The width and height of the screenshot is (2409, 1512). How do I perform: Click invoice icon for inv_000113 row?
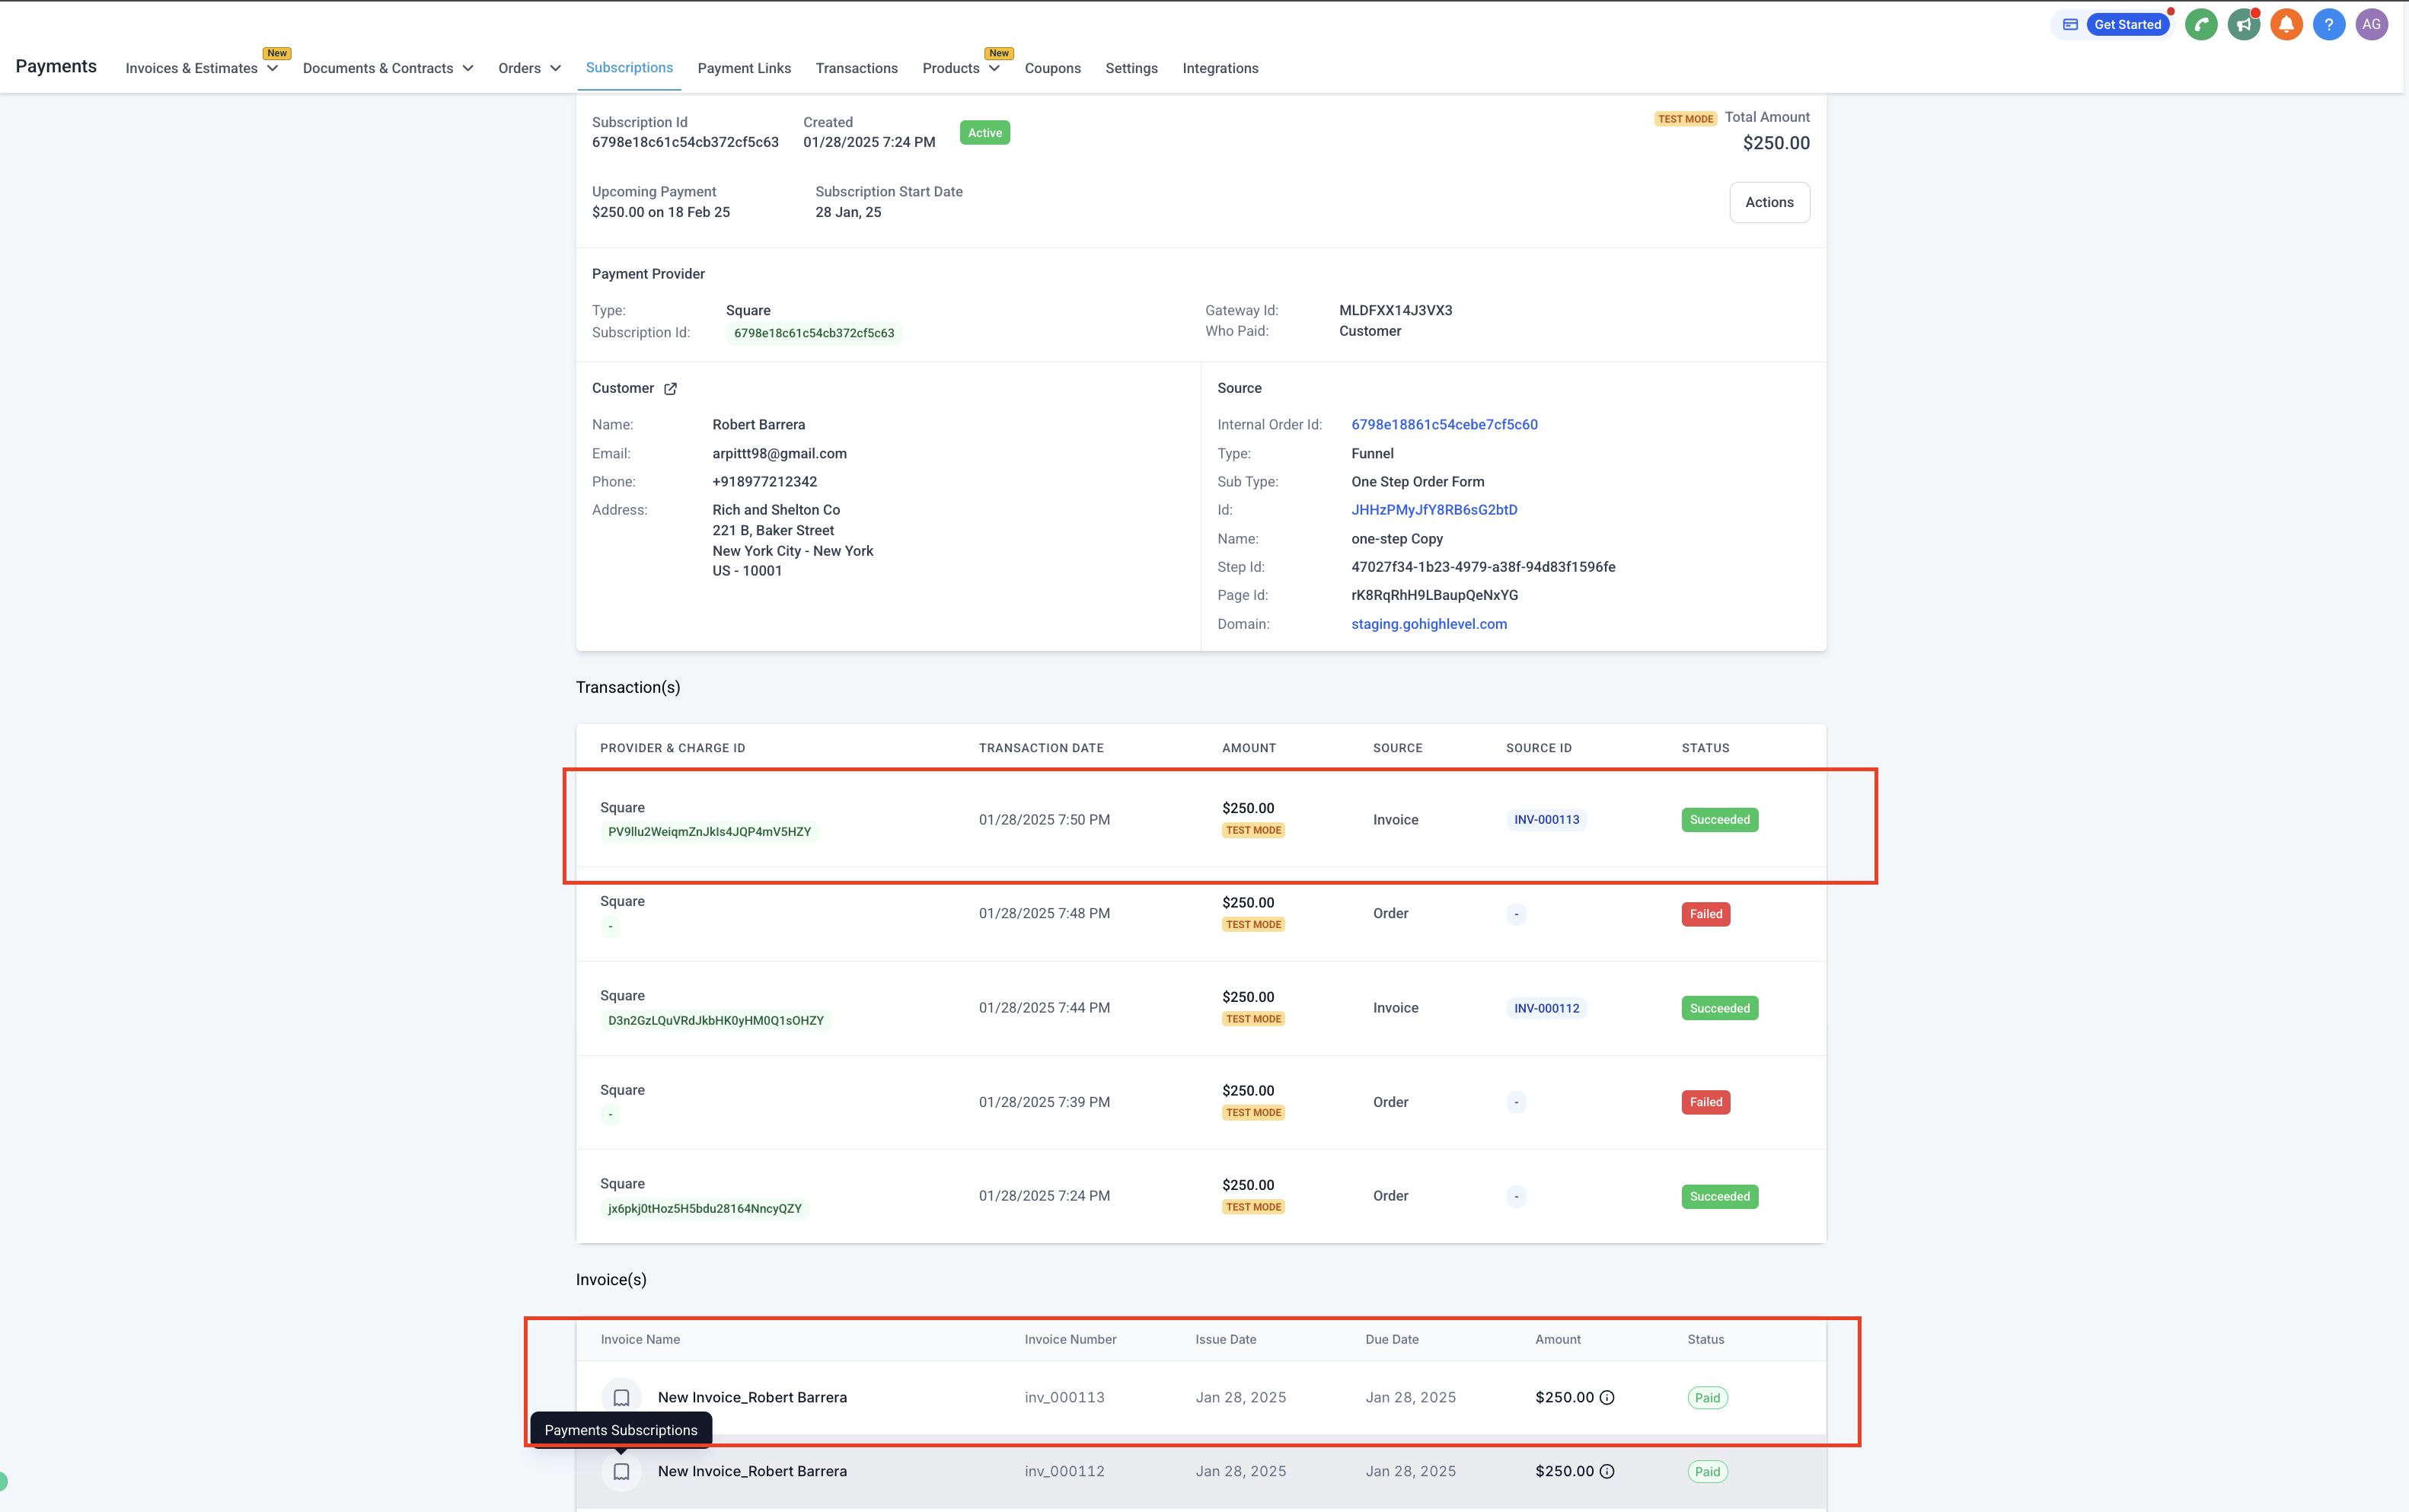point(621,1398)
